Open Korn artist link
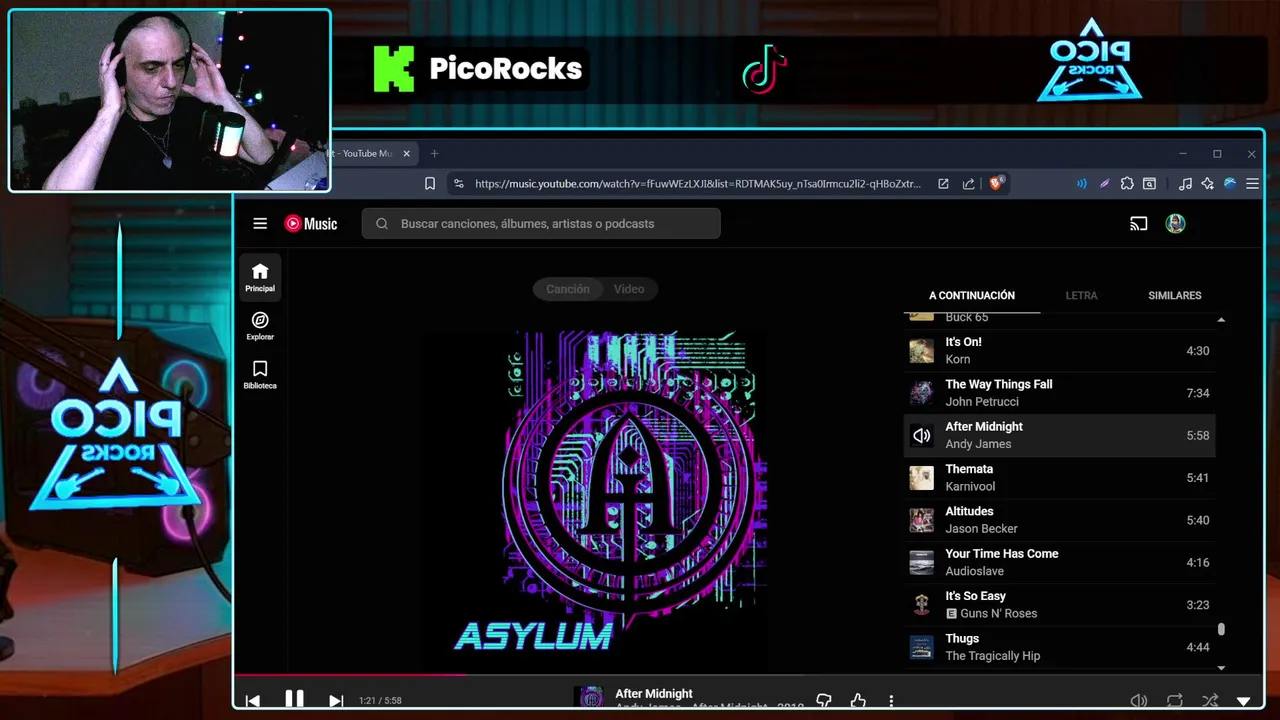 [x=957, y=360]
